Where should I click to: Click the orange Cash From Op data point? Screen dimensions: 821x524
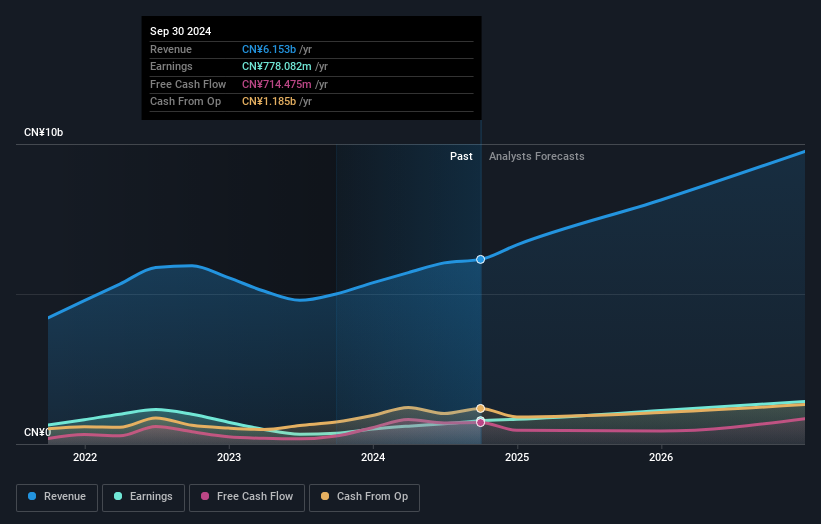click(x=480, y=408)
